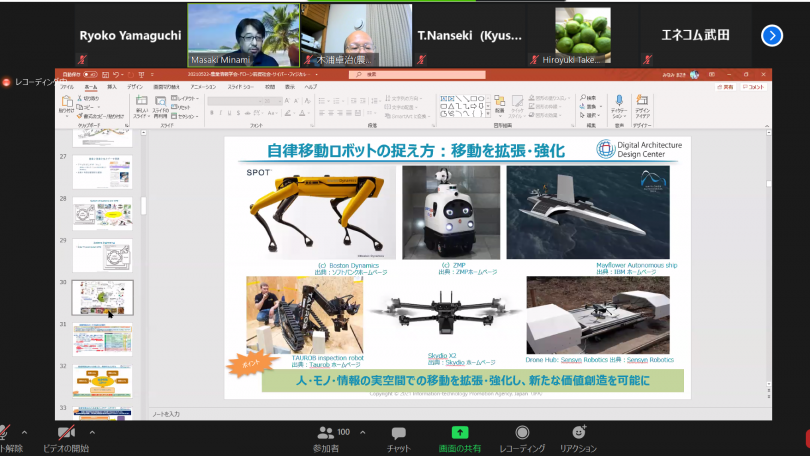810x456 pixels.
Task: Click the Dictate microphone icon
Action: point(619,101)
